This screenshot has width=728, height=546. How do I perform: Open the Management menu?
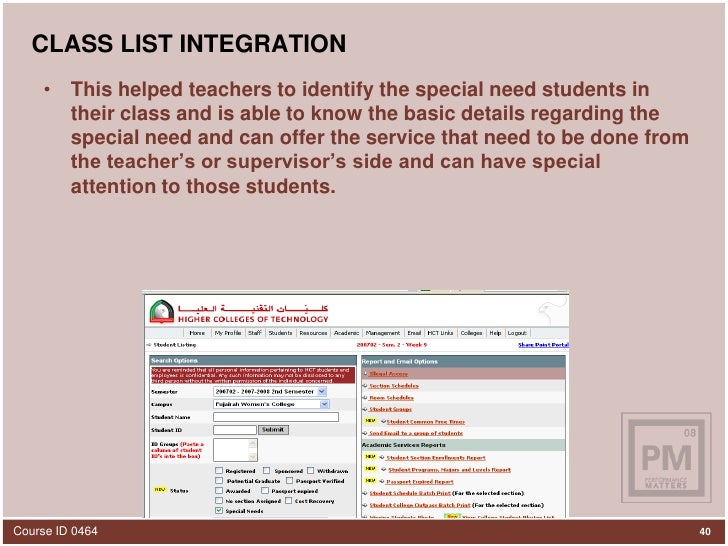point(383,333)
